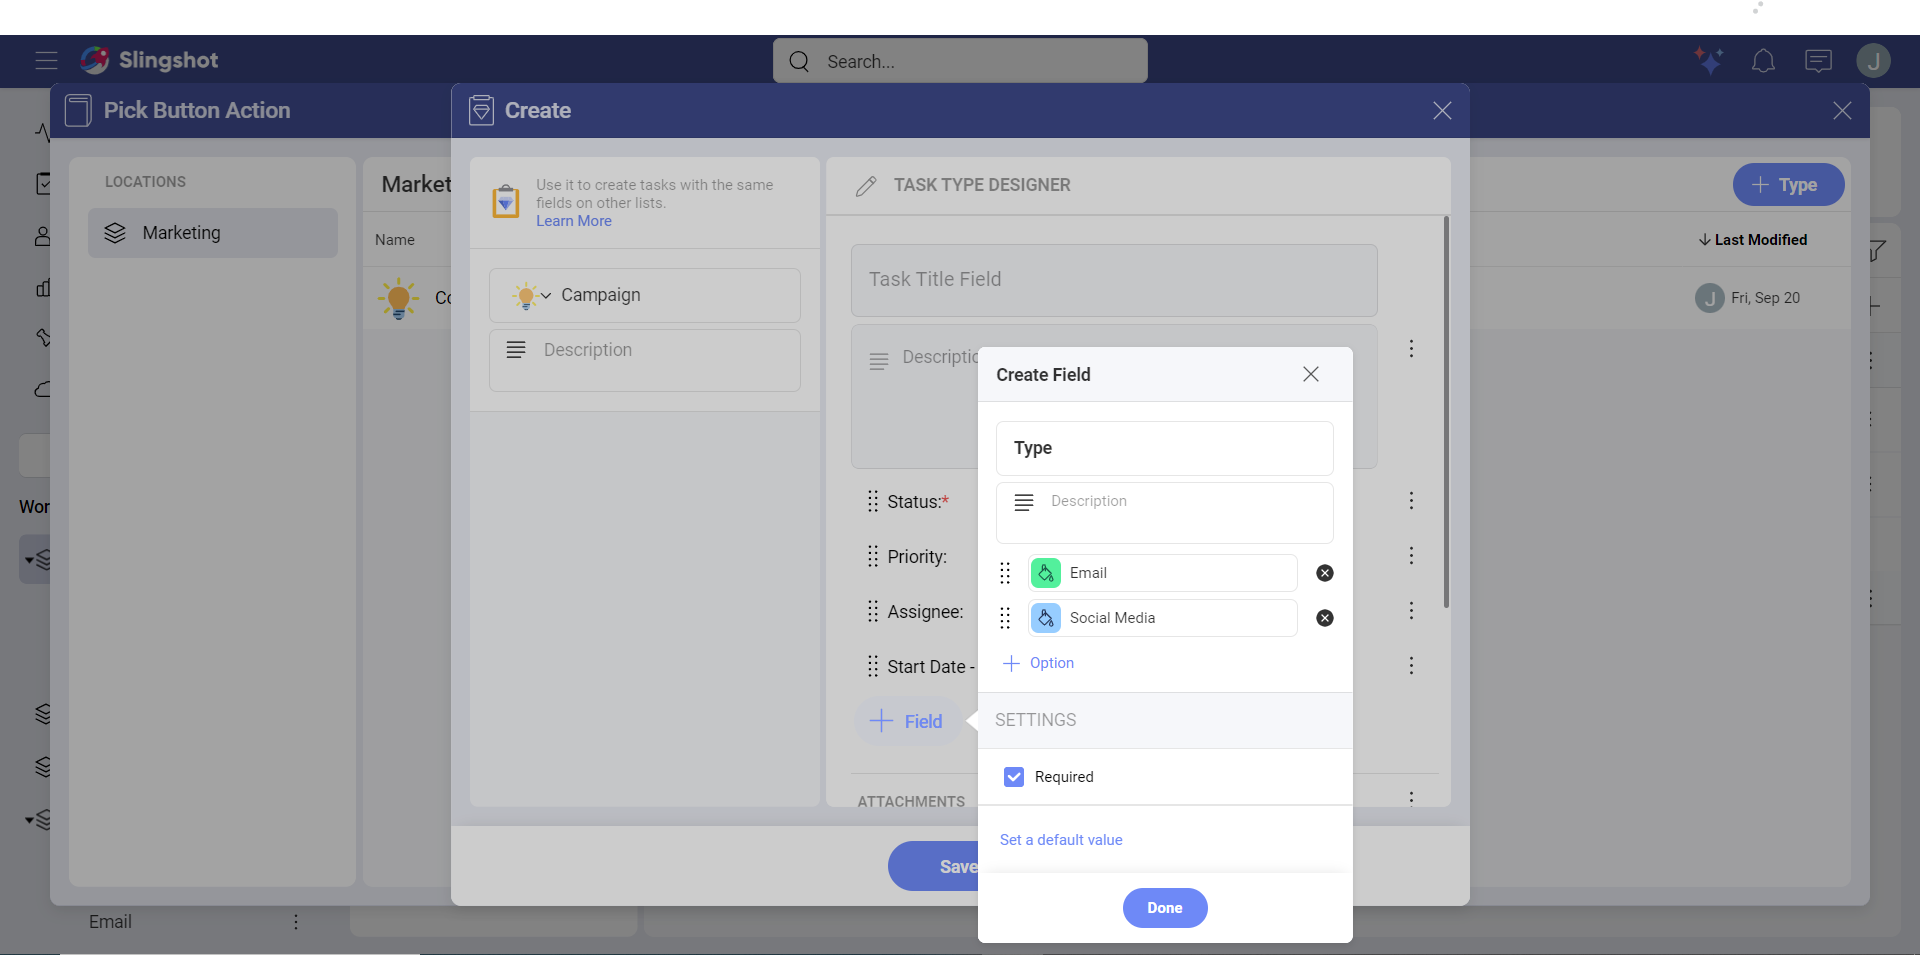Click the Save button in Create dialog

pyautogui.click(x=934, y=866)
